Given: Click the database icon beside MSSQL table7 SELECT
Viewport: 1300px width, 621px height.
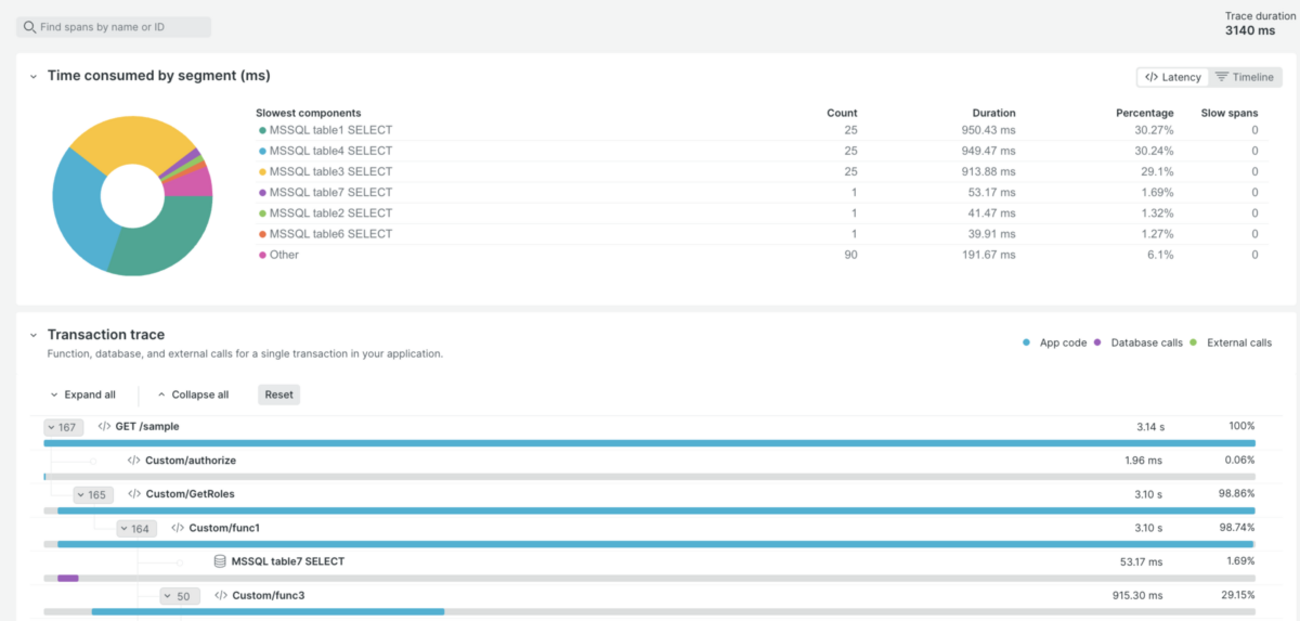Looking at the screenshot, I should tap(220, 562).
